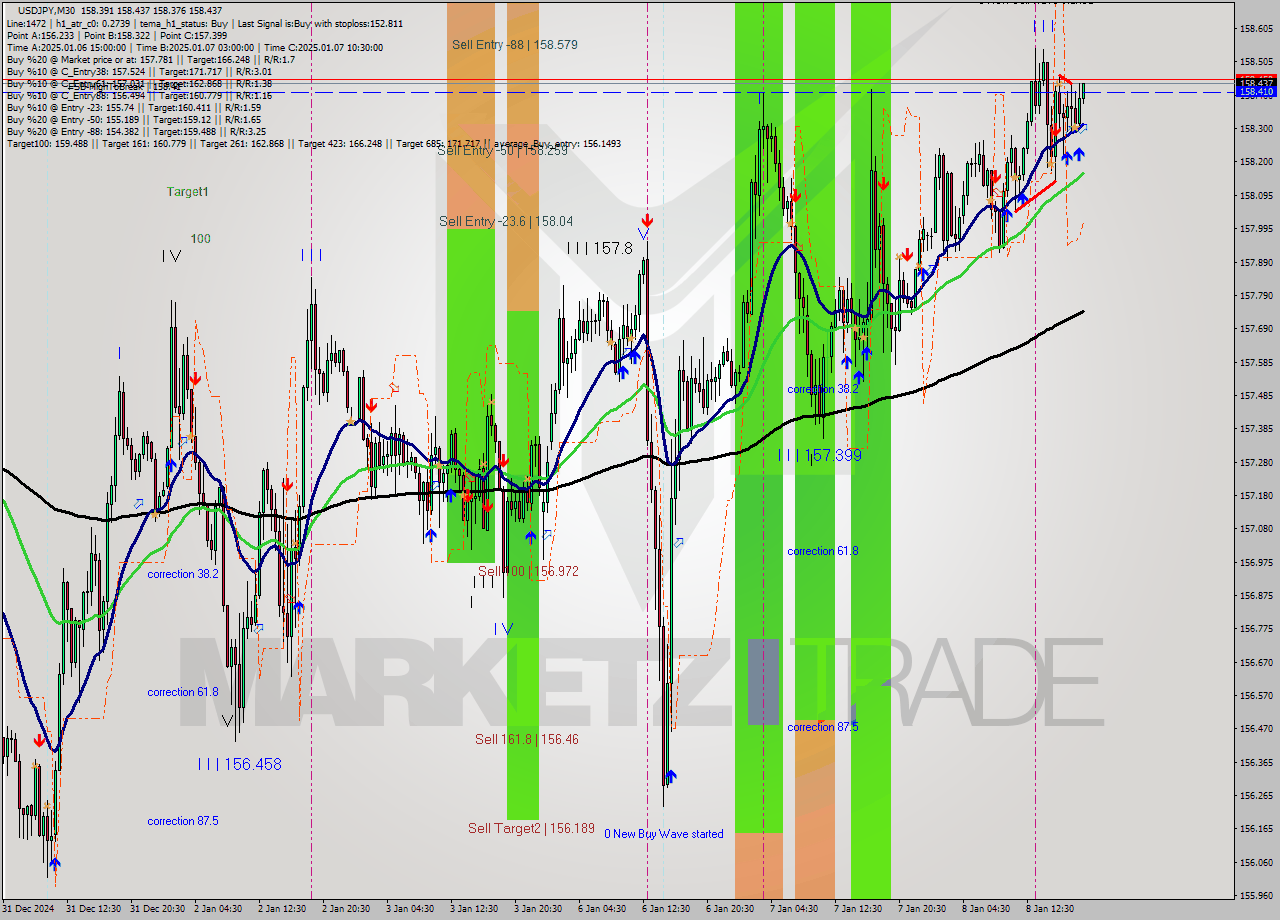Viewport: 1280px width, 920px height.
Task: Select the 158.200 price axis label
Action: [x=1257, y=162]
